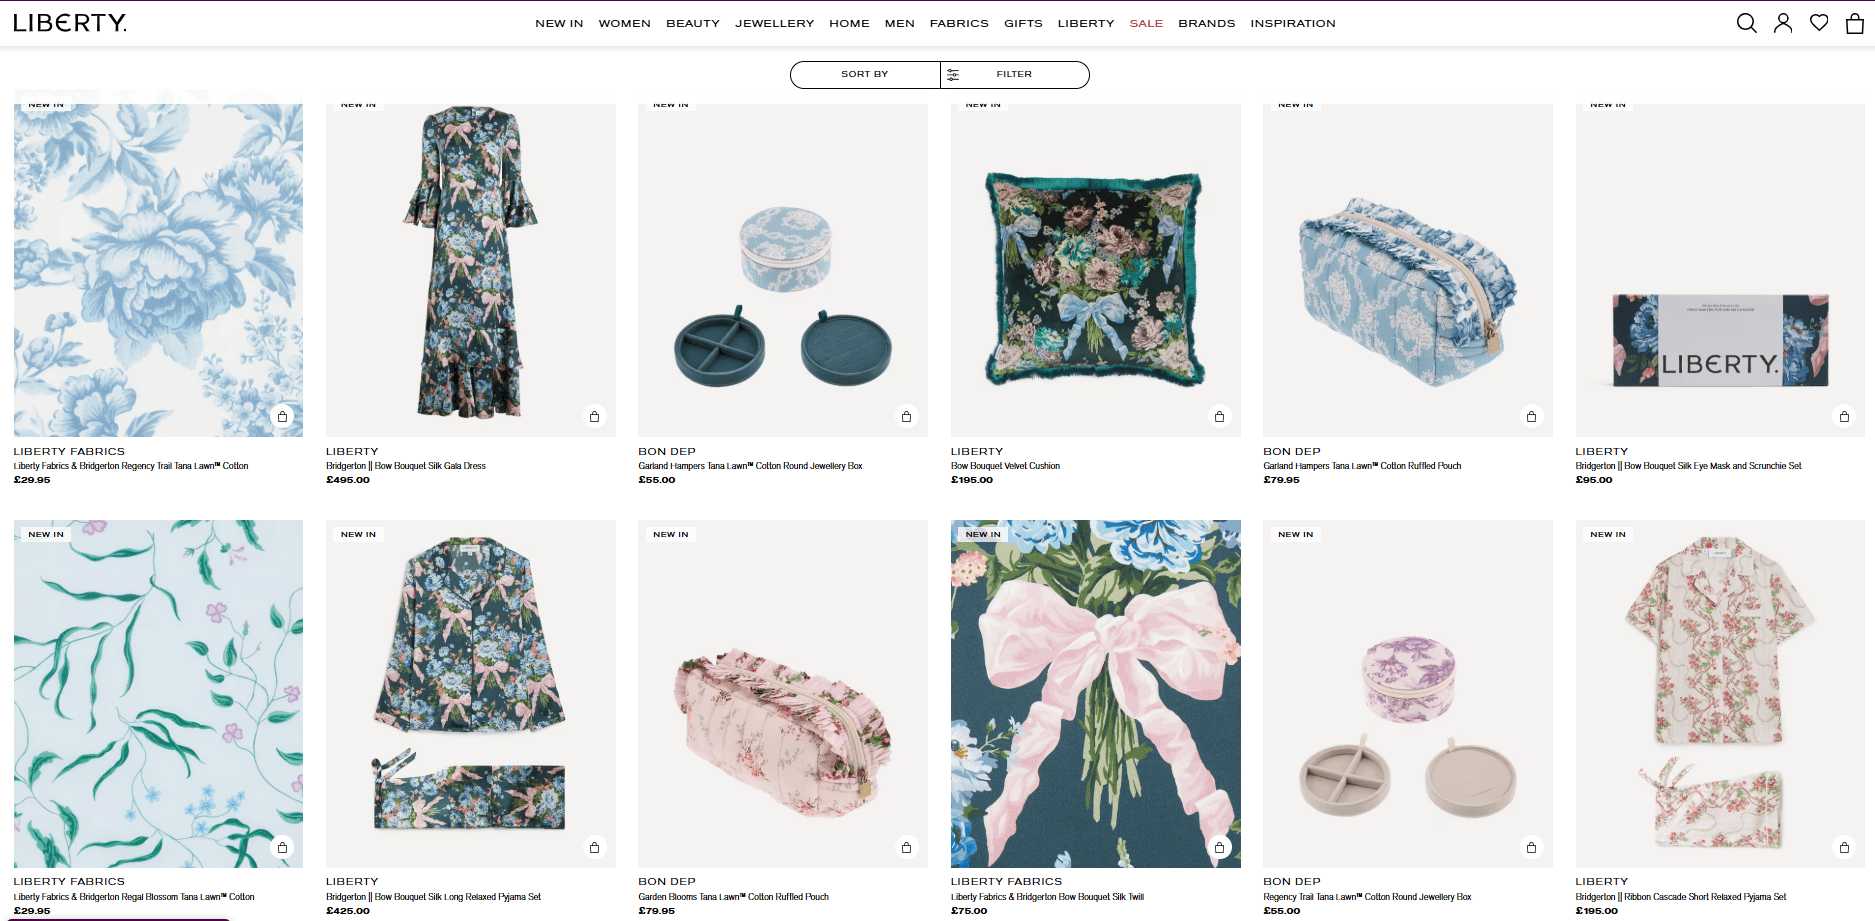The image size is (1875, 921).
Task: Click the Liberty logo
Action: pos(70,23)
